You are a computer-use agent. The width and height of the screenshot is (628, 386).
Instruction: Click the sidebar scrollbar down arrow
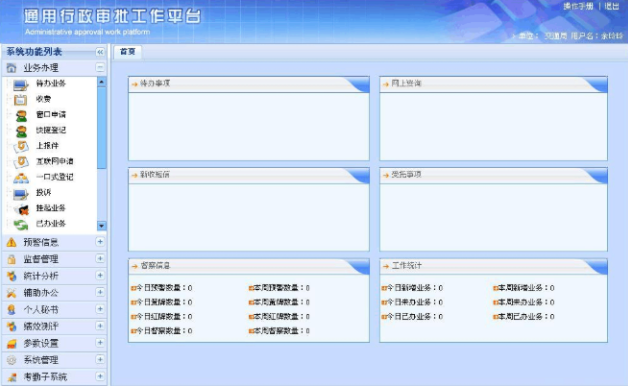101,226
